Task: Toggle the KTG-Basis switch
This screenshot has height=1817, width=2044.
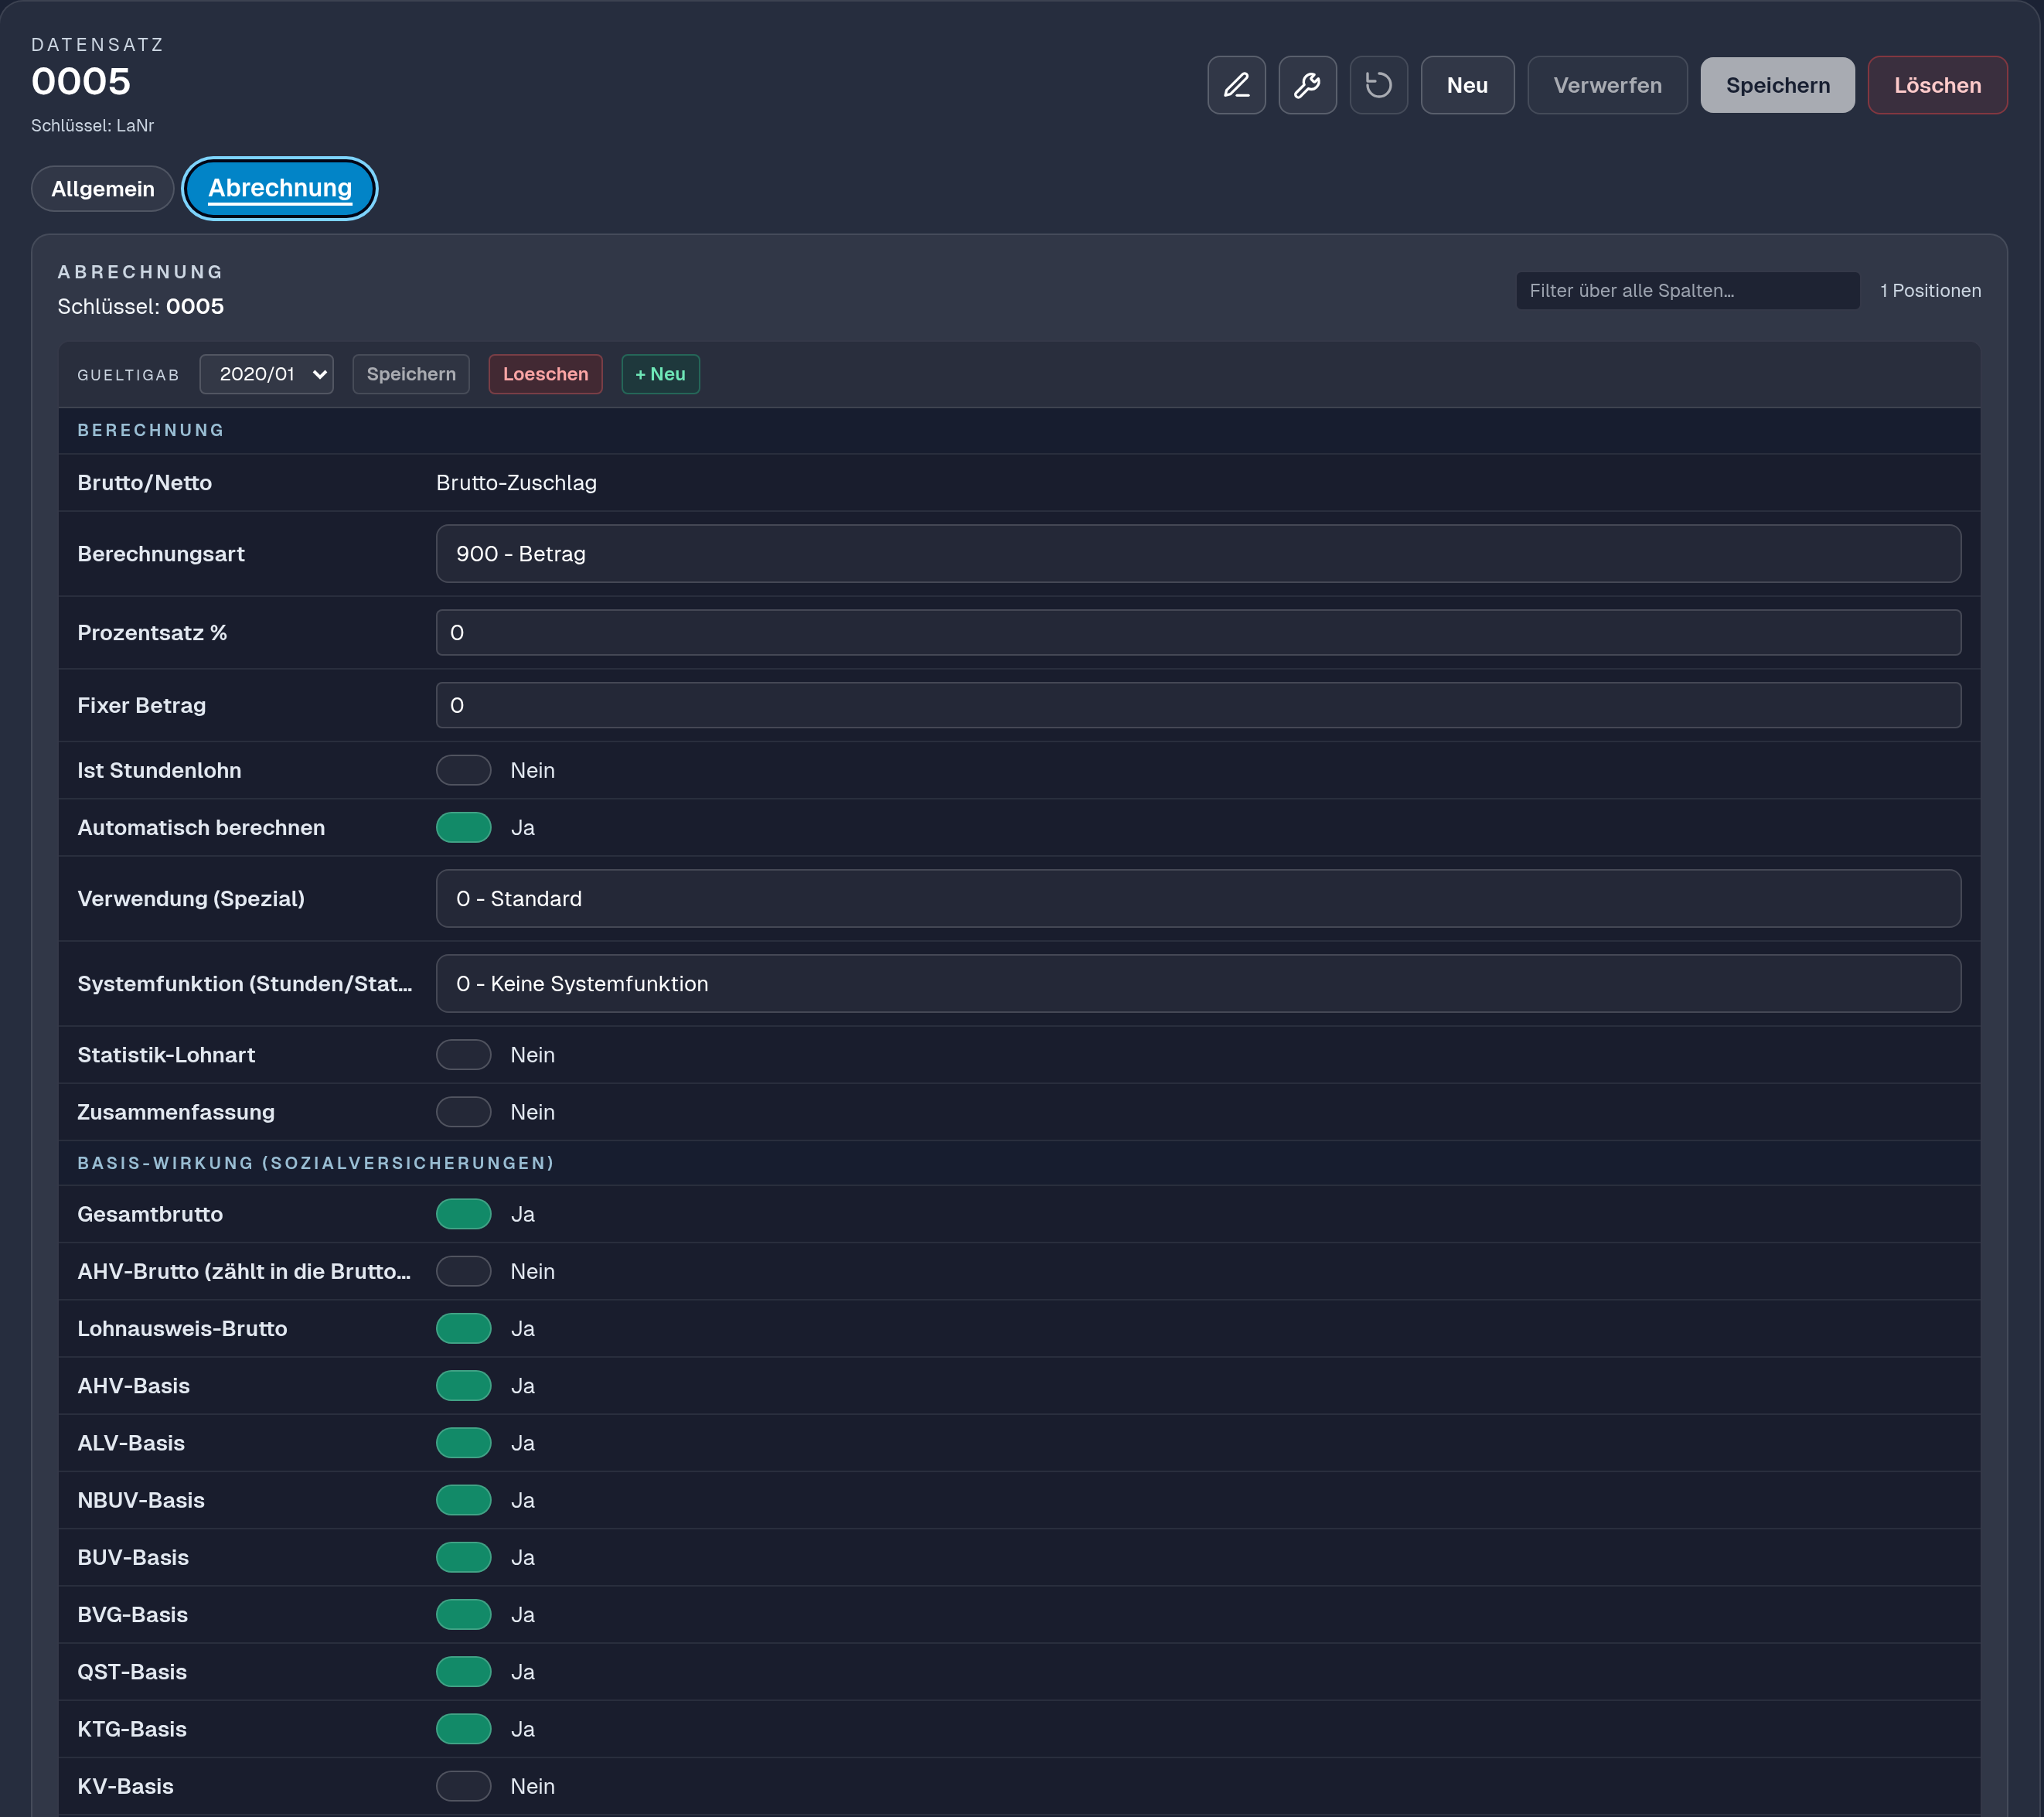Action: pos(463,1729)
